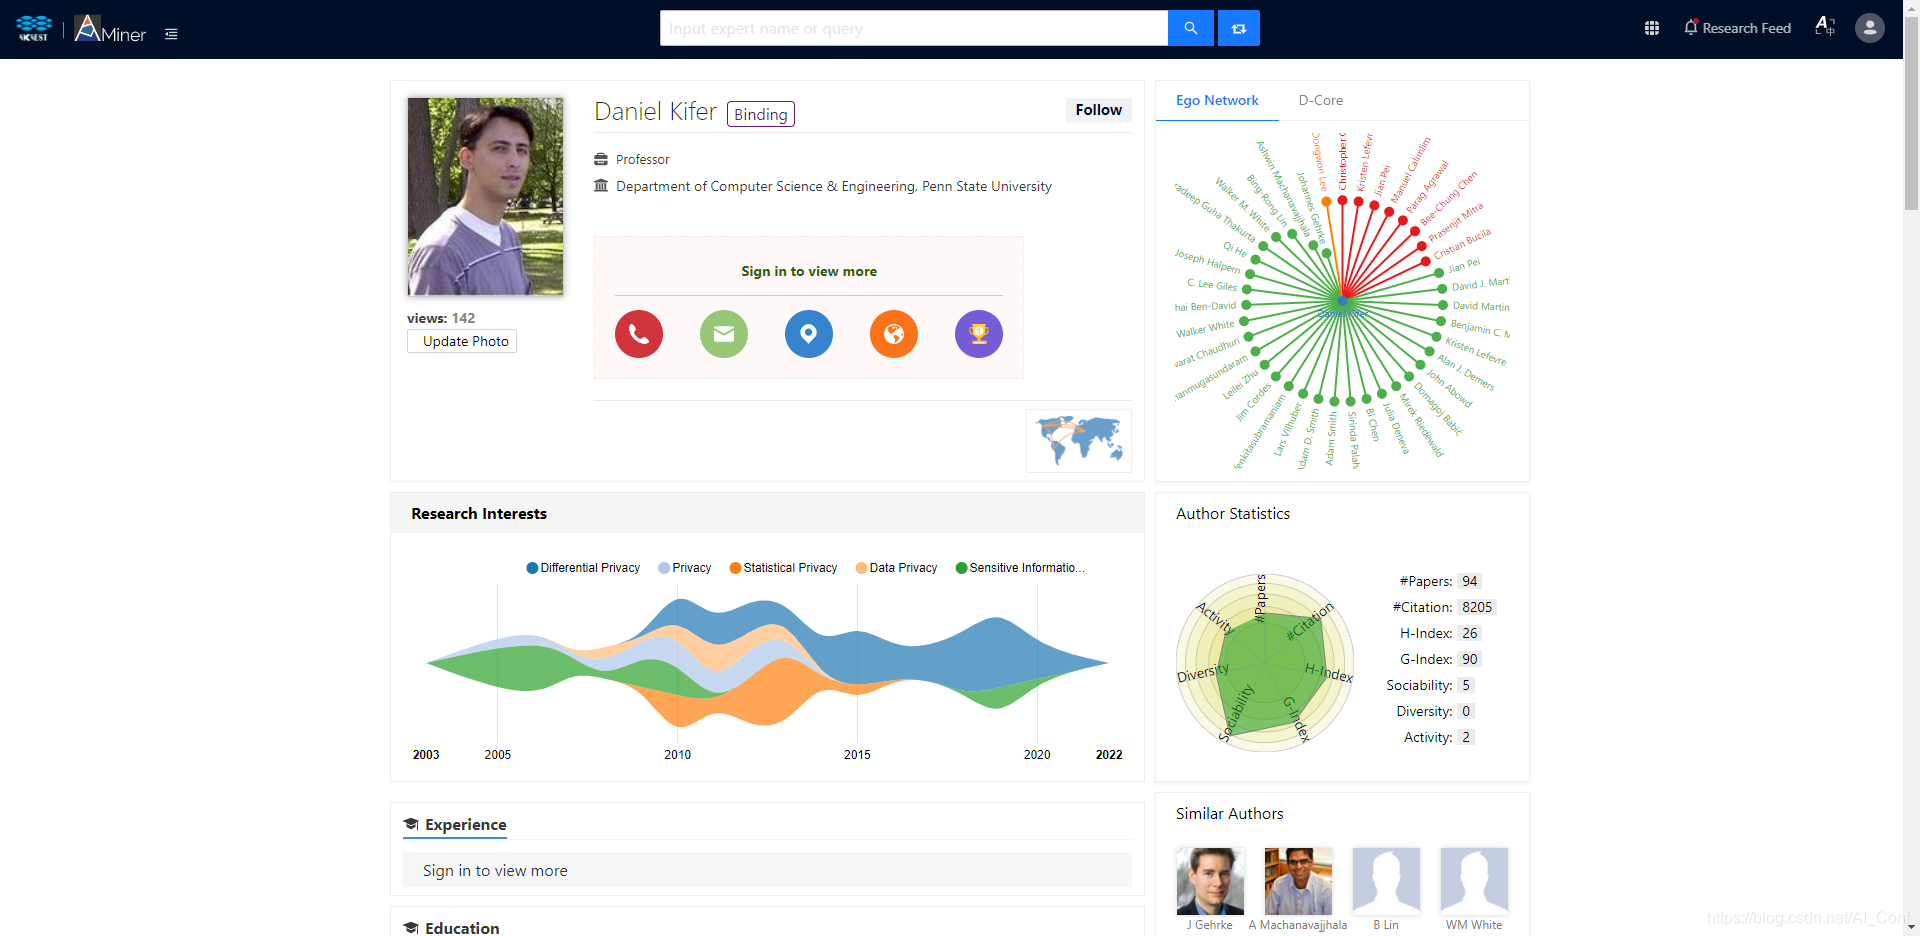Image resolution: width=1920 pixels, height=936 pixels.
Task: Click the #Citation value 8205
Action: click(1477, 607)
